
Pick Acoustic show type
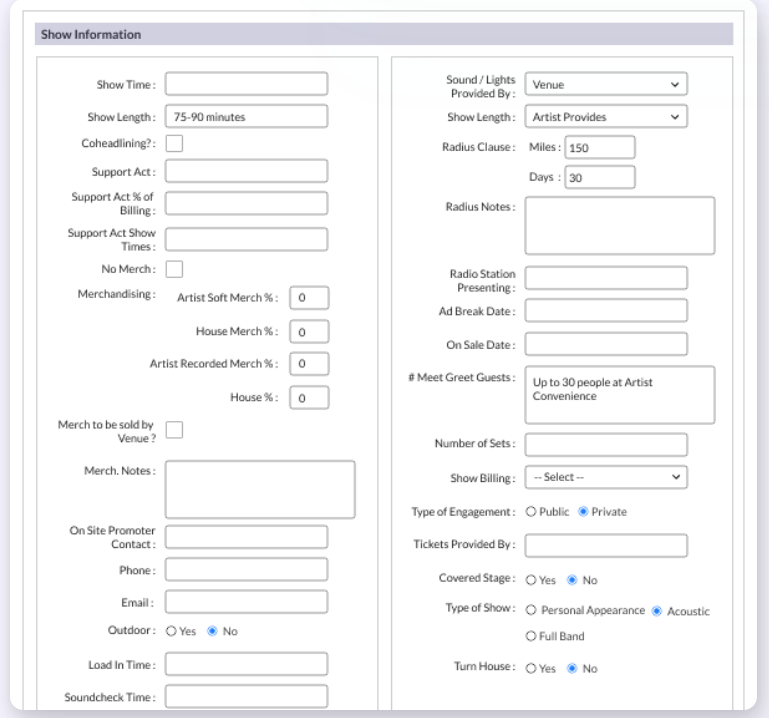tap(657, 611)
